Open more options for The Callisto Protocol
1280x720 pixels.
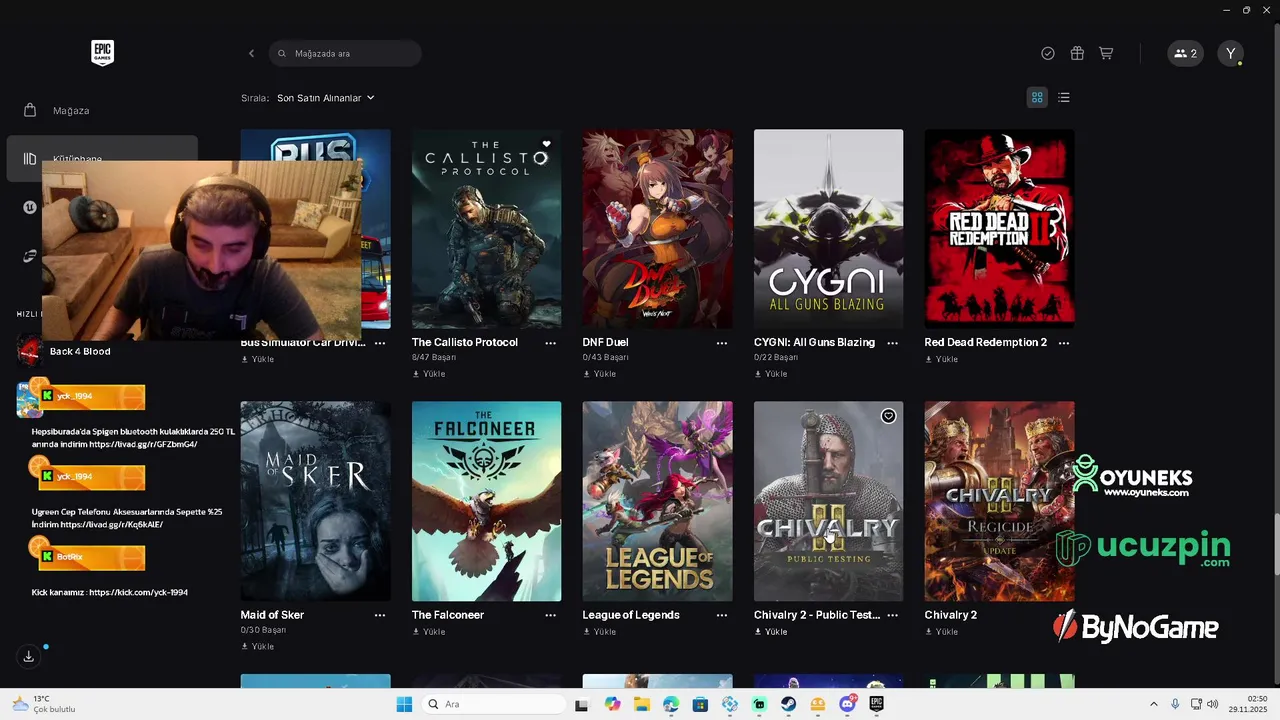pyautogui.click(x=551, y=343)
